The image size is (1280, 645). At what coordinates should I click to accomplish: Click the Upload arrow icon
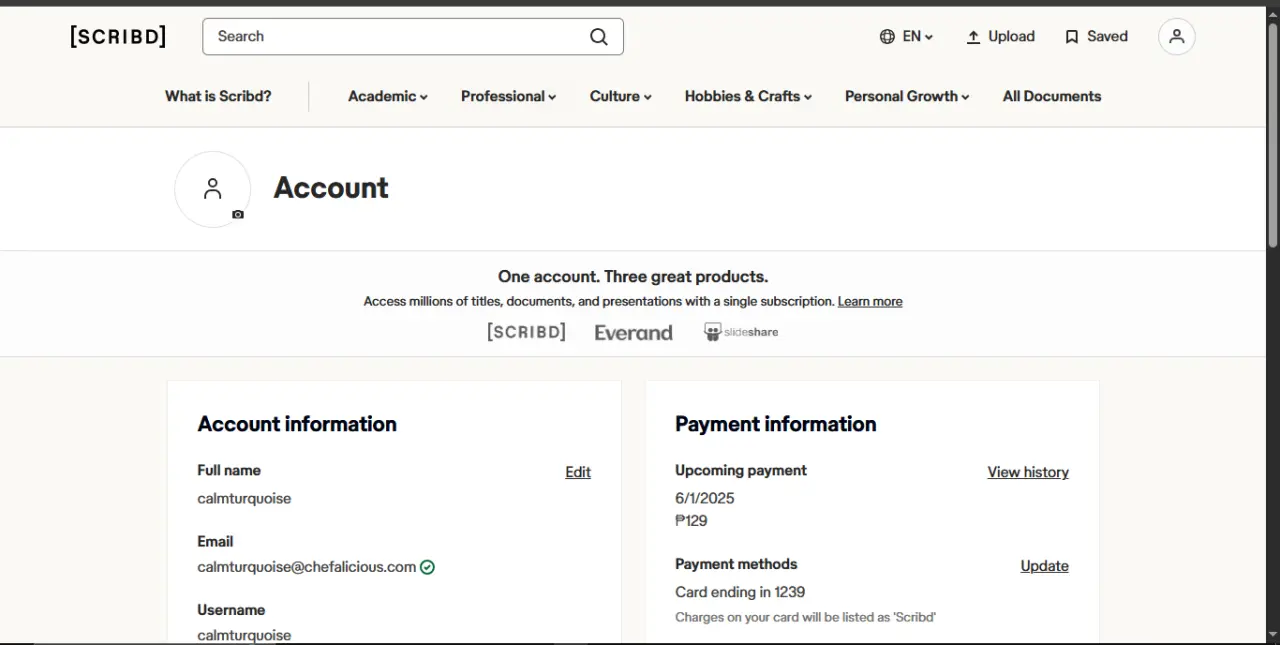[973, 37]
